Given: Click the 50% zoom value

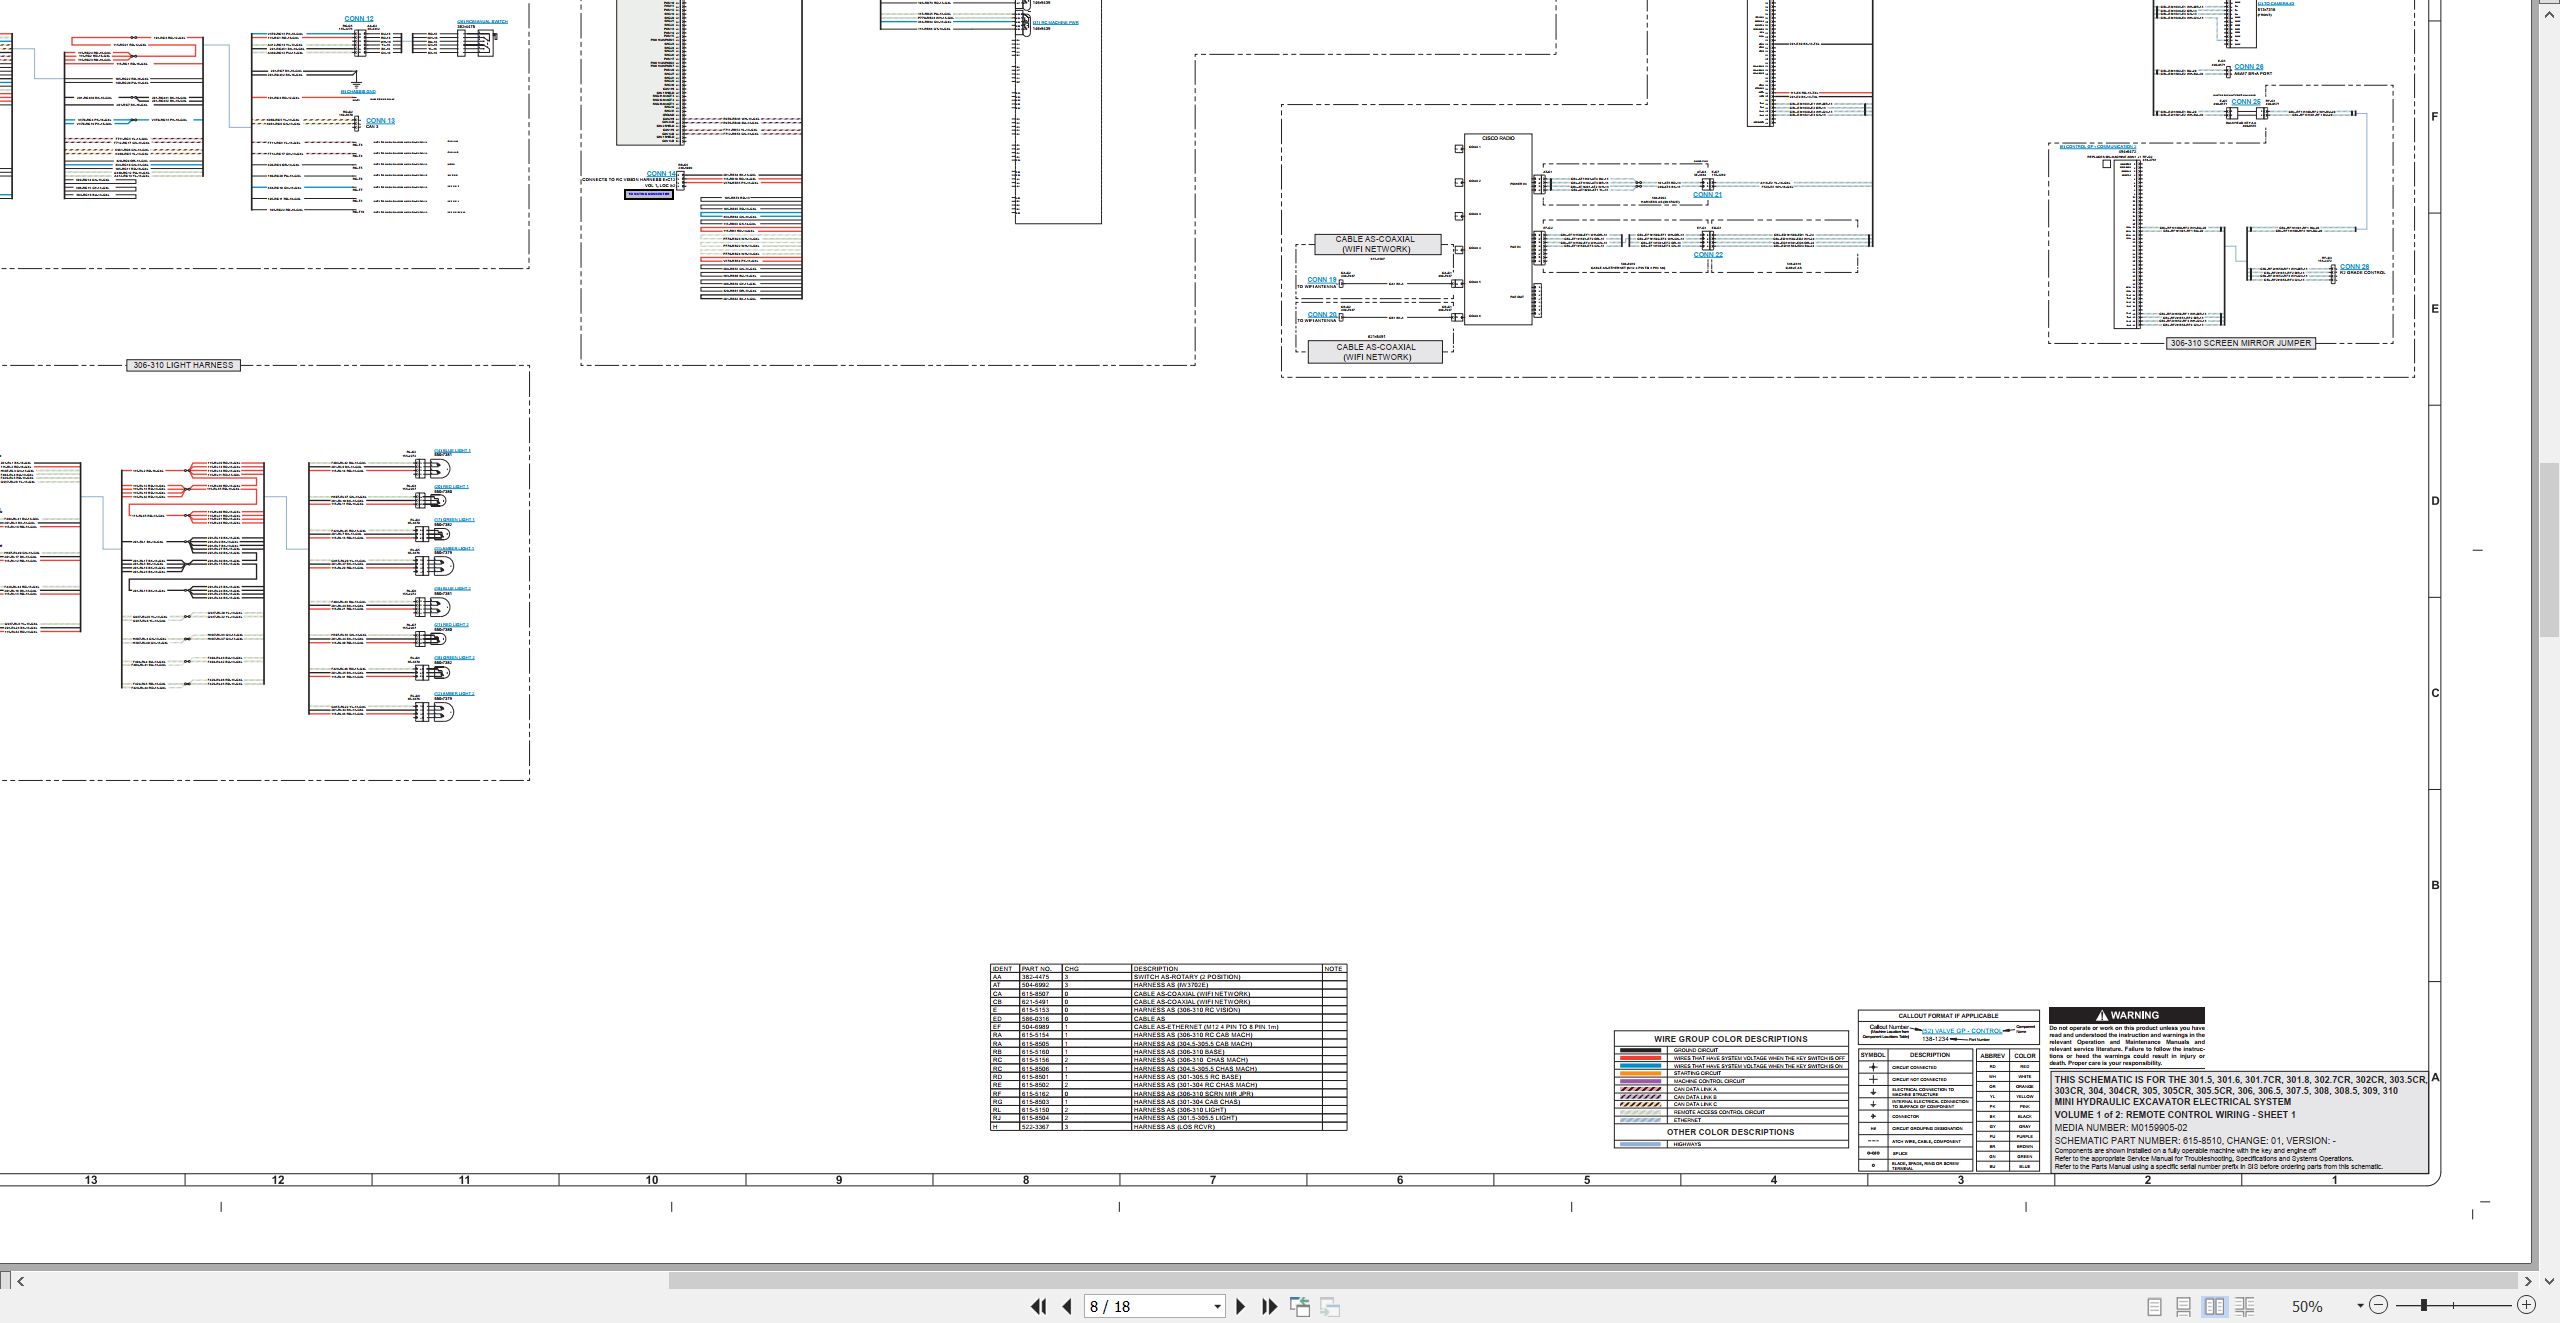Looking at the screenshot, I should coord(2306,1306).
